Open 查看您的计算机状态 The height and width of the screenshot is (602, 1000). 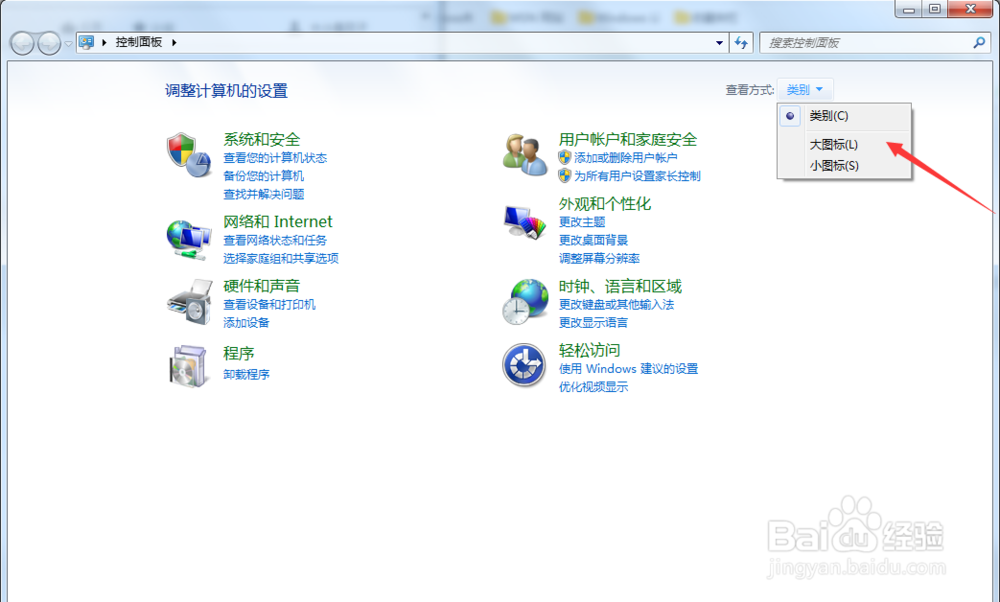pyautogui.click(x=275, y=158)
